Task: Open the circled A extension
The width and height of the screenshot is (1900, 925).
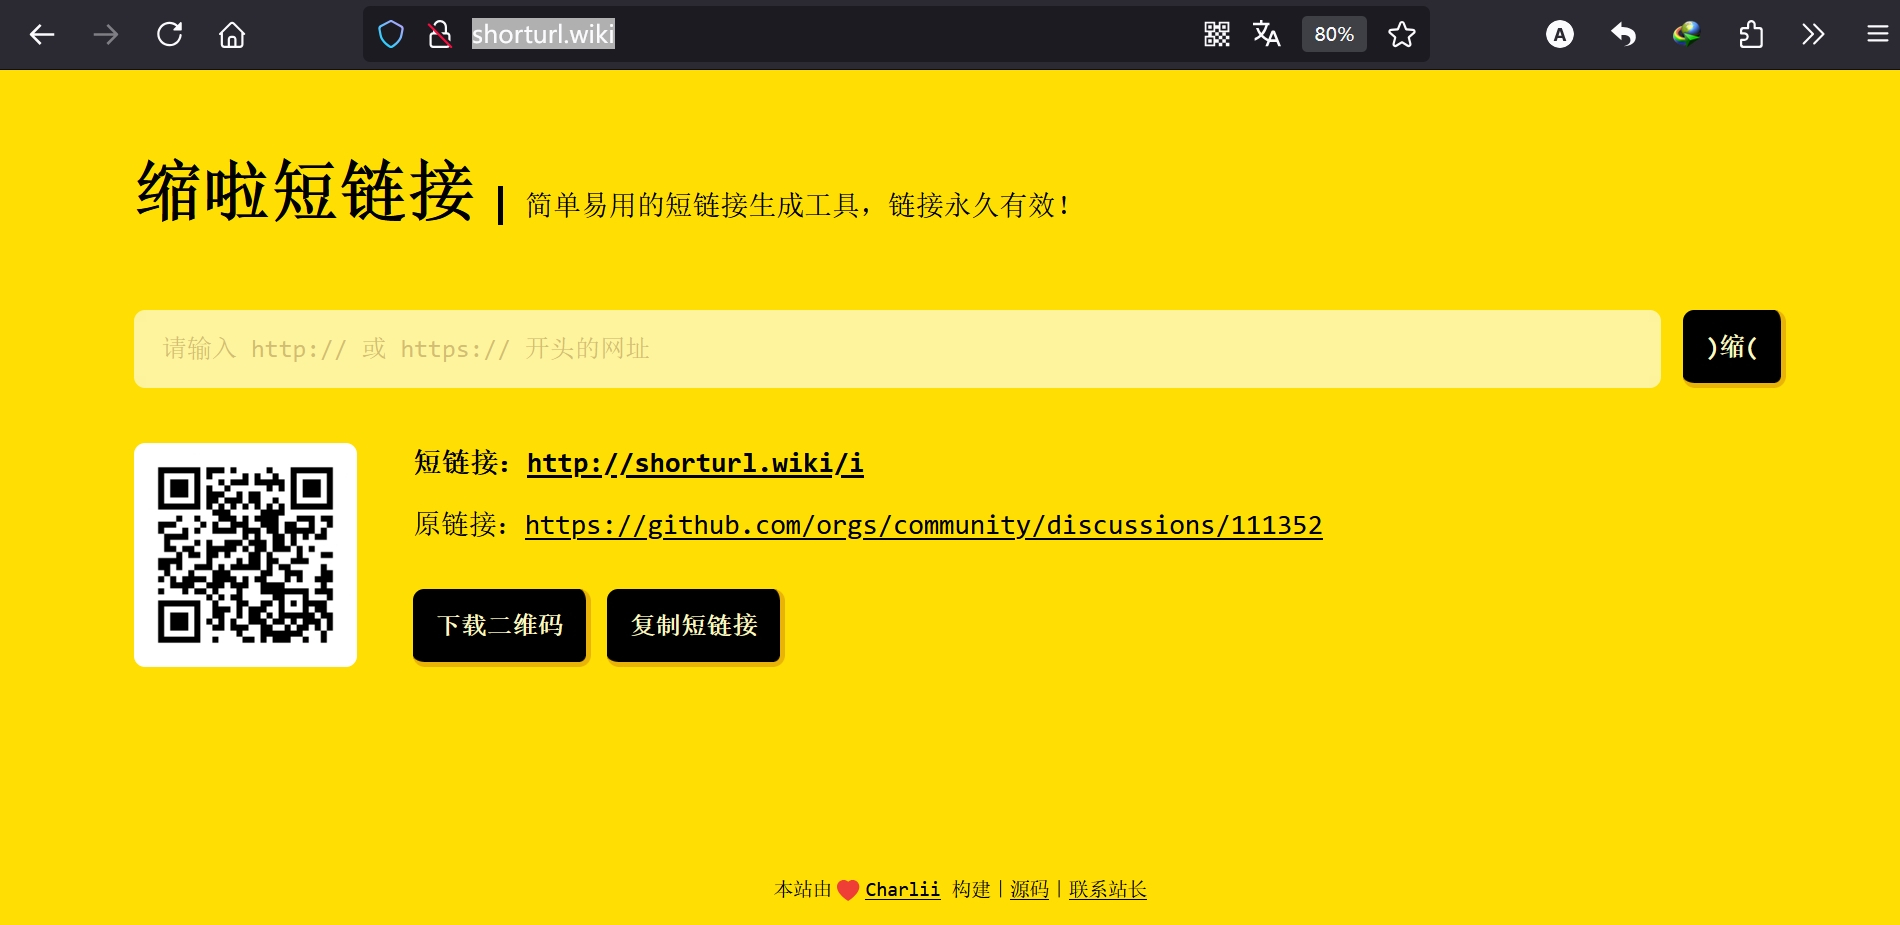Action: [1560, 35]
